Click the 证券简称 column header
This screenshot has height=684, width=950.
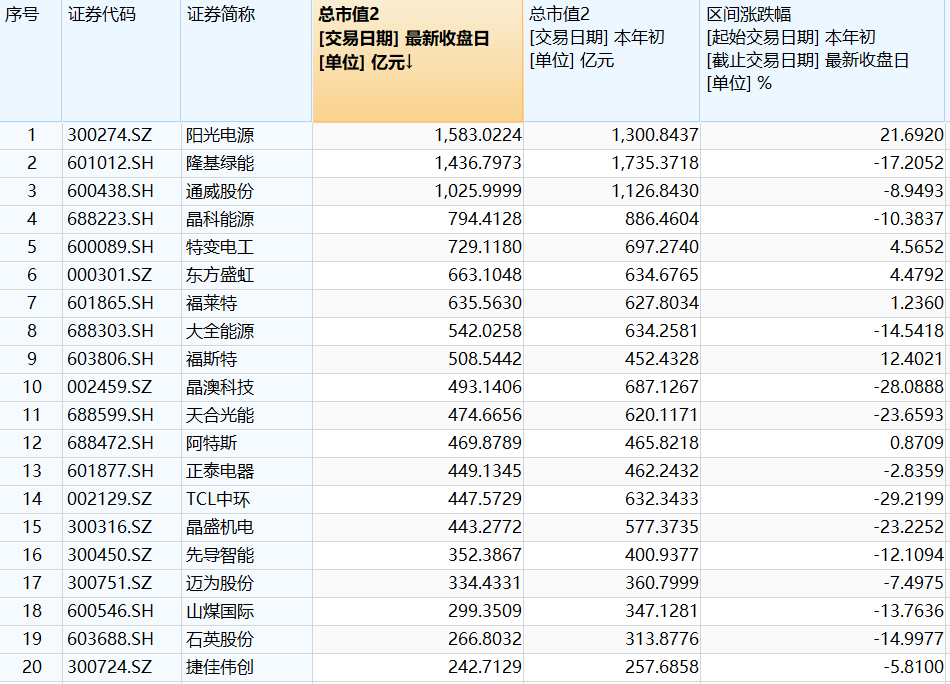[x=220, y=15]
